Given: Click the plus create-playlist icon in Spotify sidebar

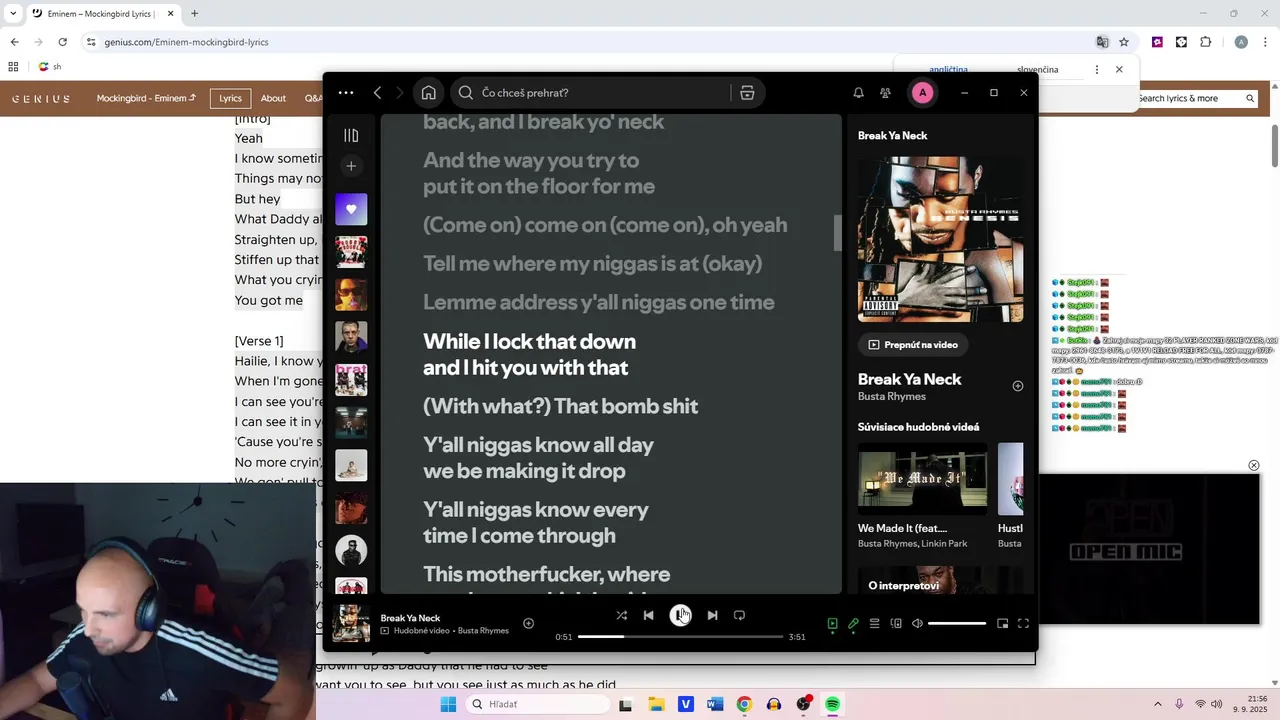Looking at the screenshot, I should coord(351,166).
